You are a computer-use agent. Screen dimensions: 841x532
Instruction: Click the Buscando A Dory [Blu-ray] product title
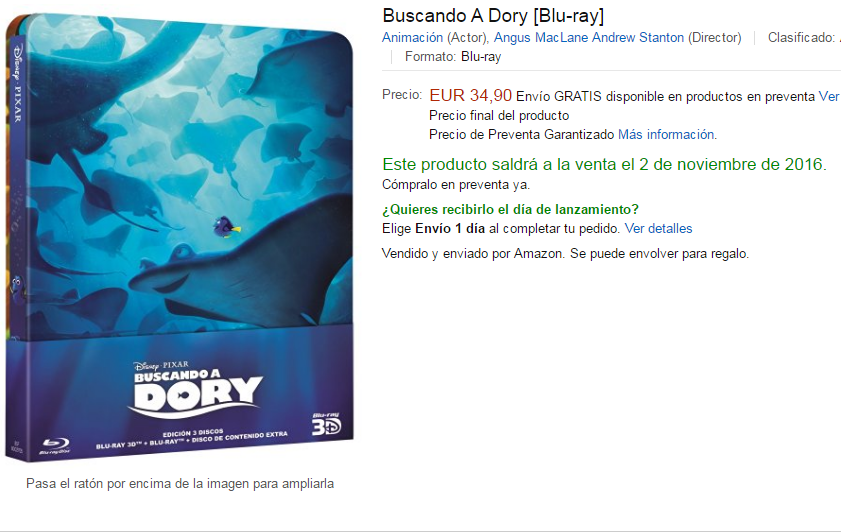[493, 16]
